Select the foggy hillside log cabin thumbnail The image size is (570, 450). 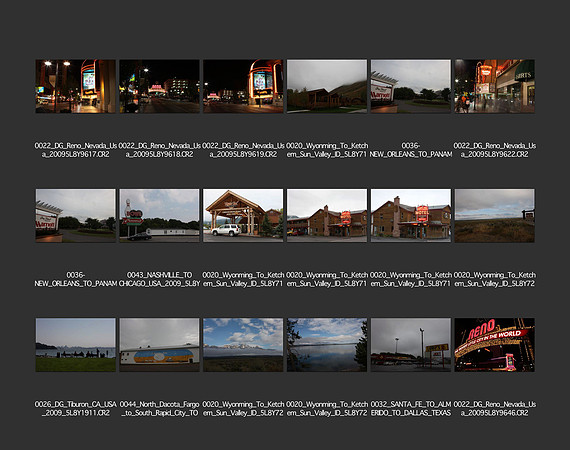(327, 86)
